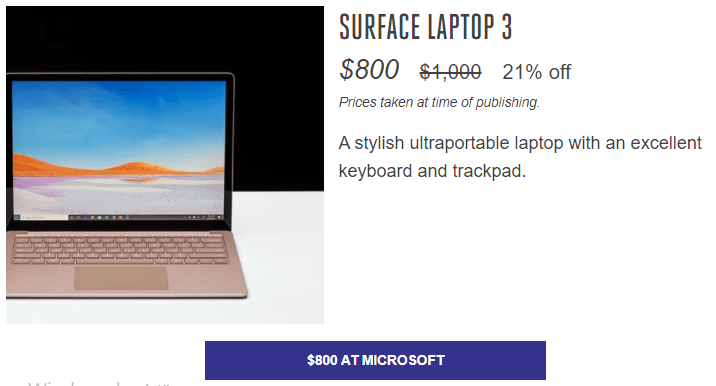Click the $800 at Microsoft button
Viewport: 716px width, 386px height.
point(375,360)
